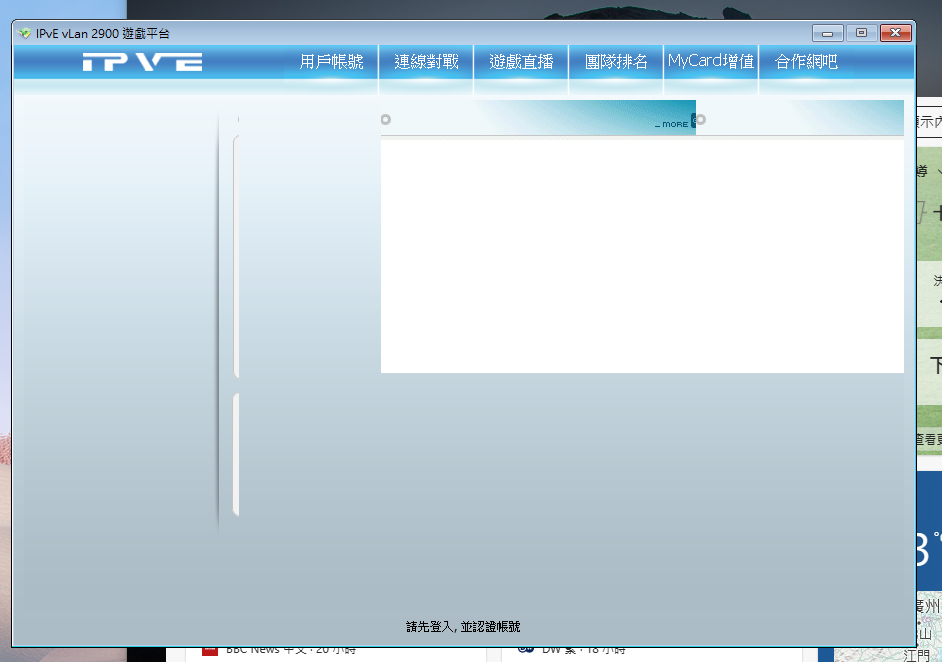Minimize the IPvE vLan 2900 window
This screenshot has width=942, height=662.
(x=827, y=33)
